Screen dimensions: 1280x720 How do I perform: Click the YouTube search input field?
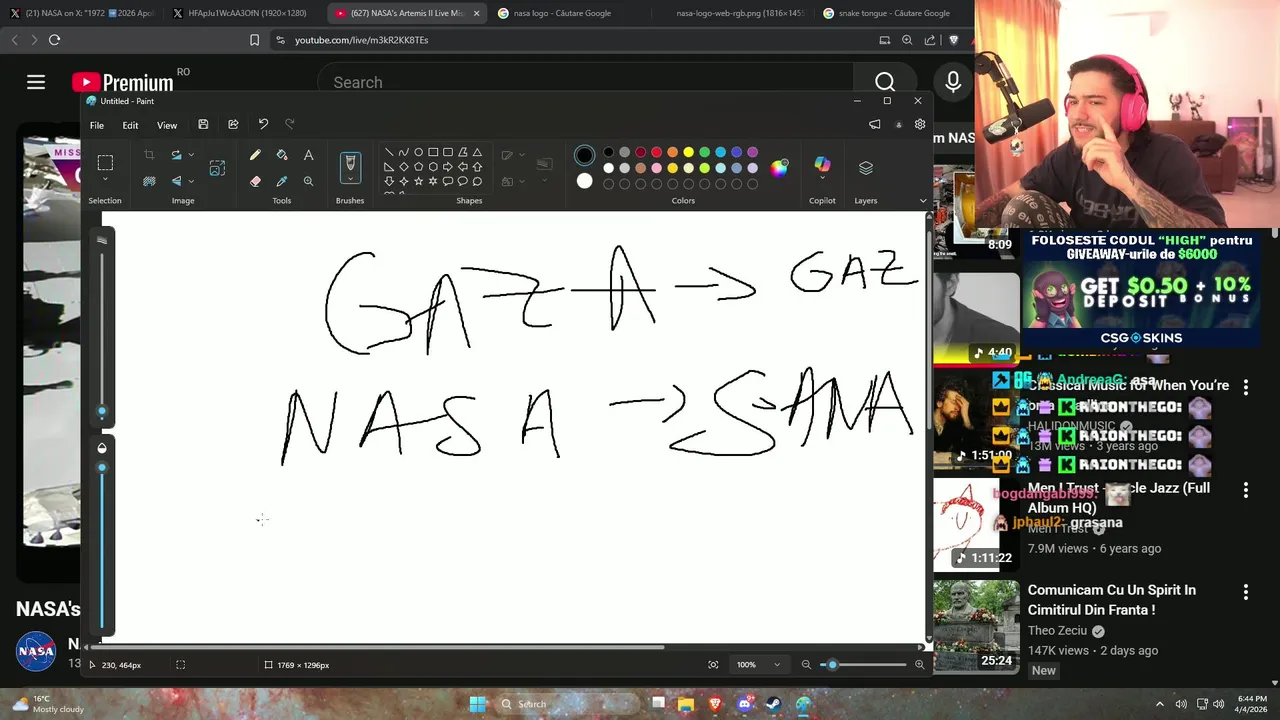[586, 82]
